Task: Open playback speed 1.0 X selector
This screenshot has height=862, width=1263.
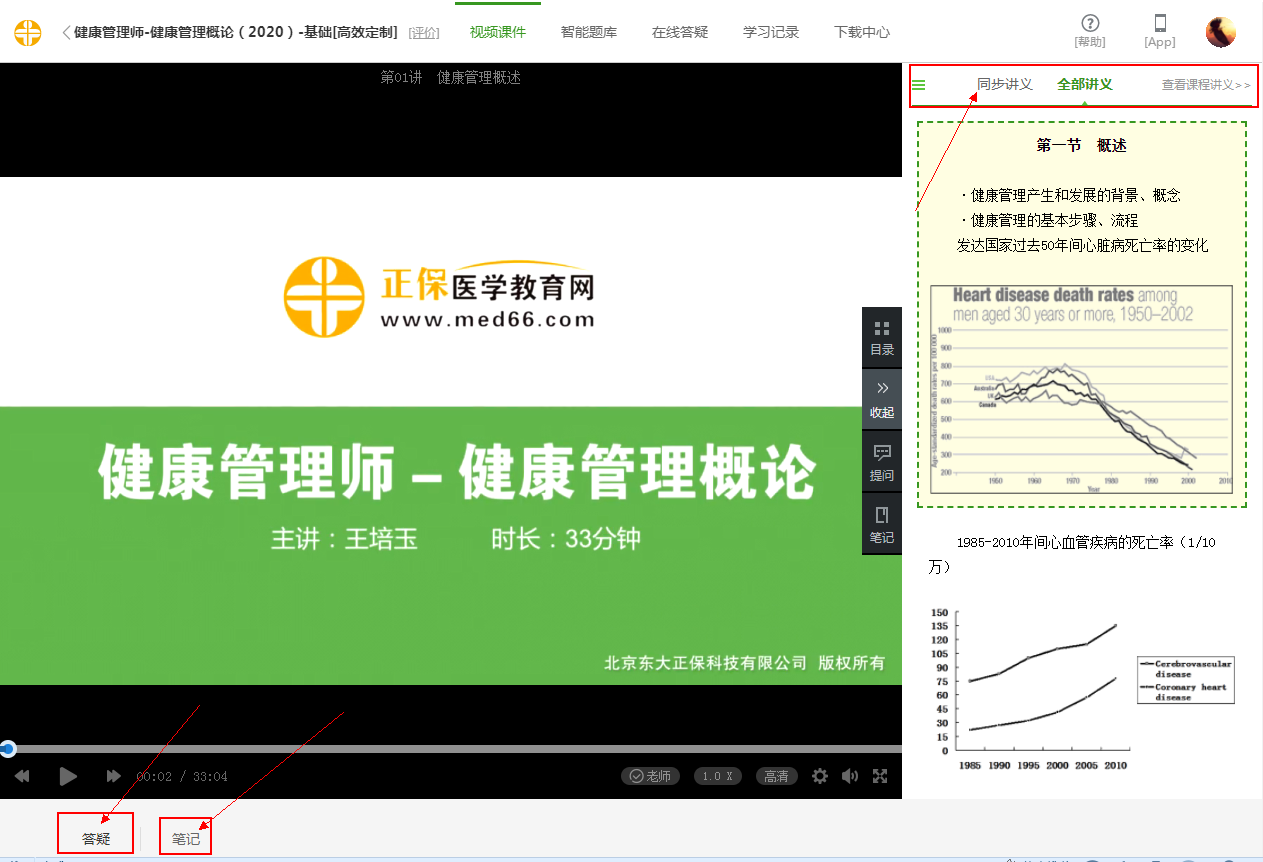Action: pyautogui.click(x=717, y=776)
